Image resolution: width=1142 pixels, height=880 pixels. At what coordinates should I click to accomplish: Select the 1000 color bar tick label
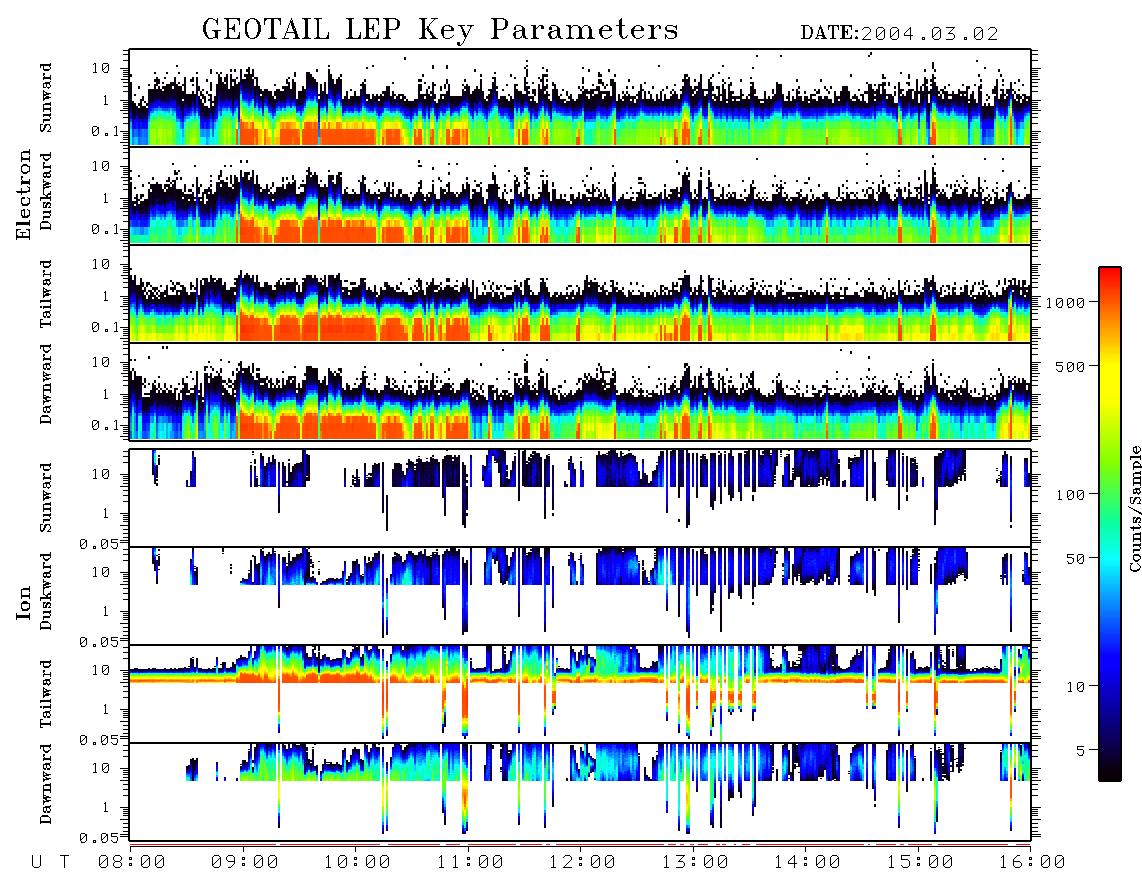click(1065, 303)
